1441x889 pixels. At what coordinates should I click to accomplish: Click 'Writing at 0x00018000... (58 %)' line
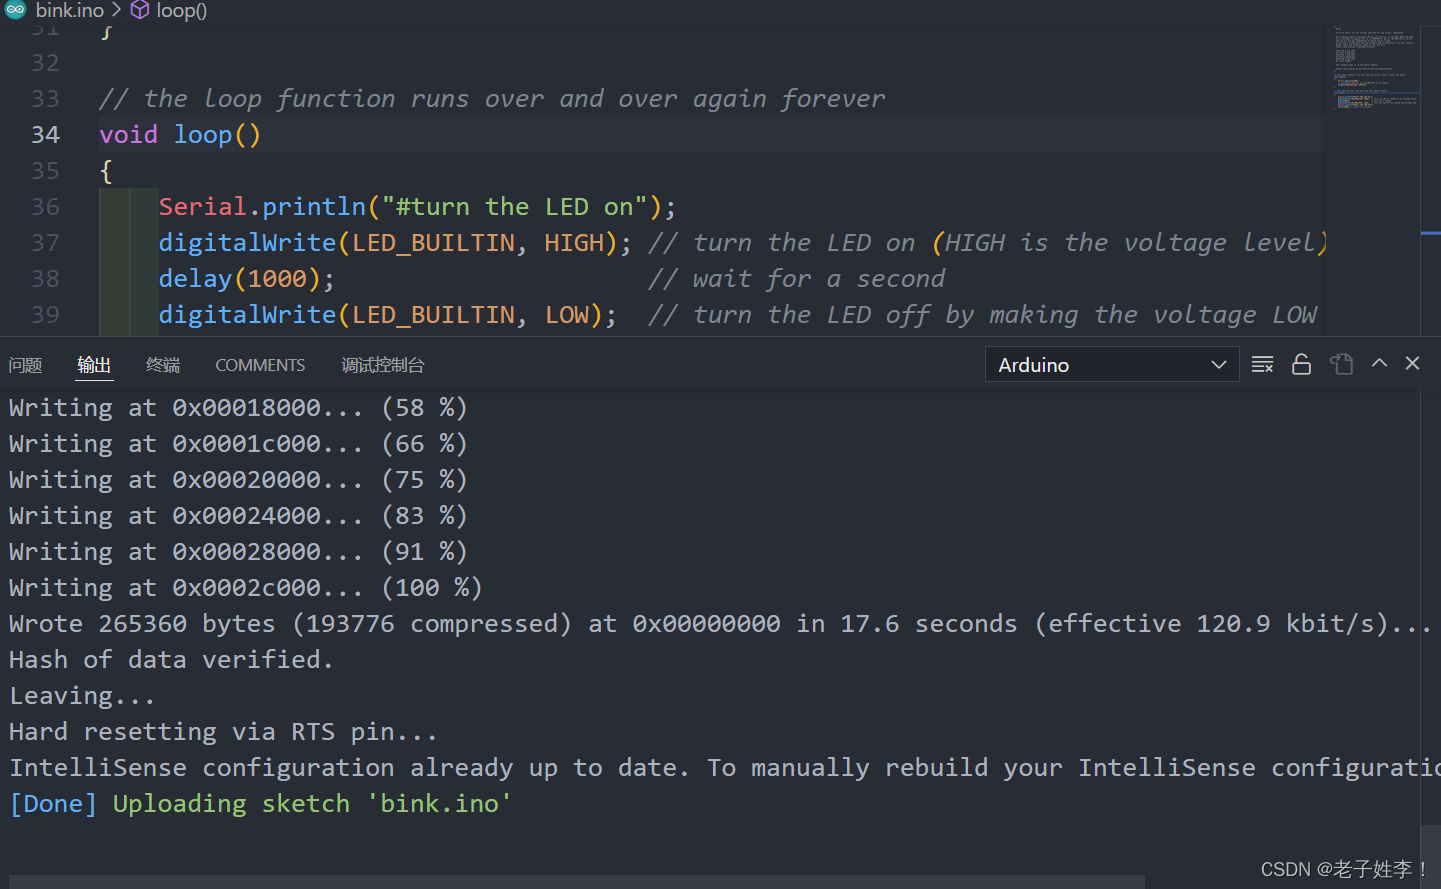(x=238, y=407)
